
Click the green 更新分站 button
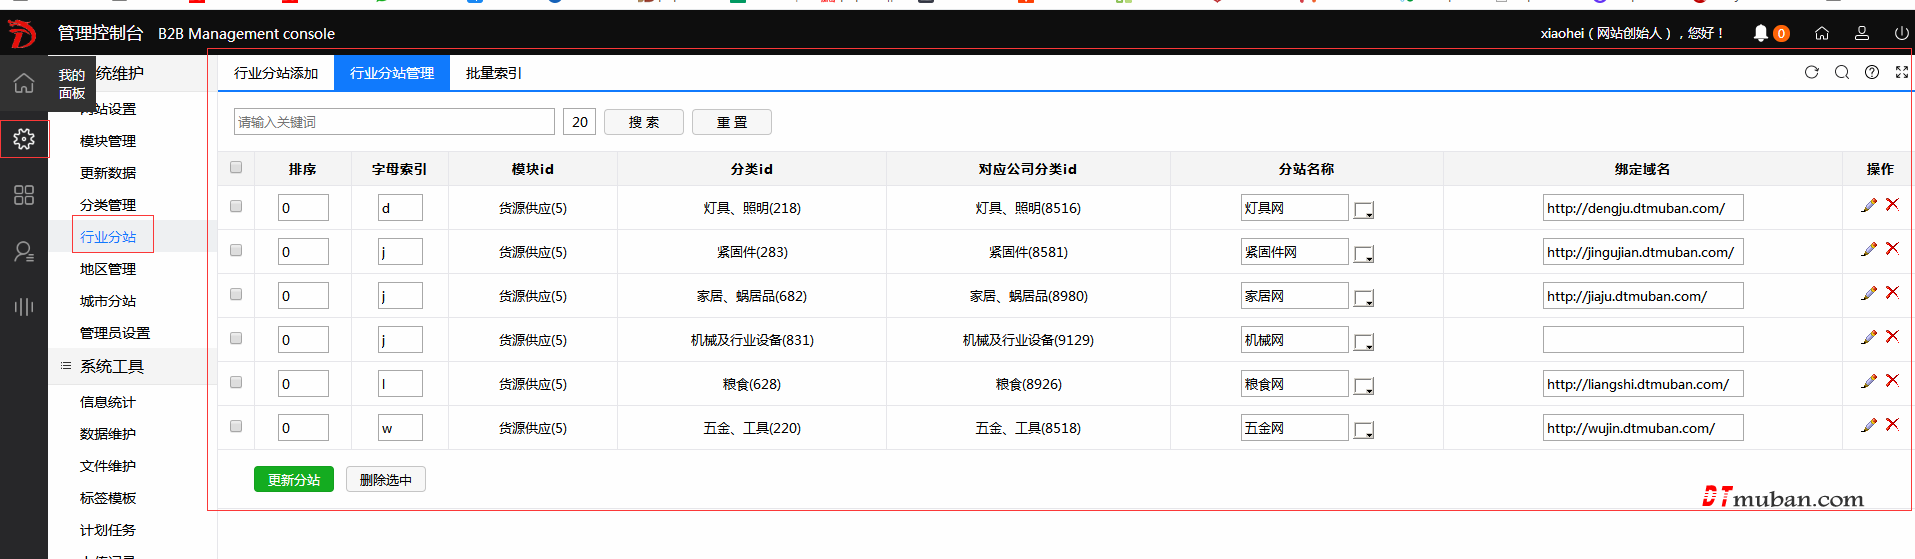pyautogui.click(x=293, y=480)
